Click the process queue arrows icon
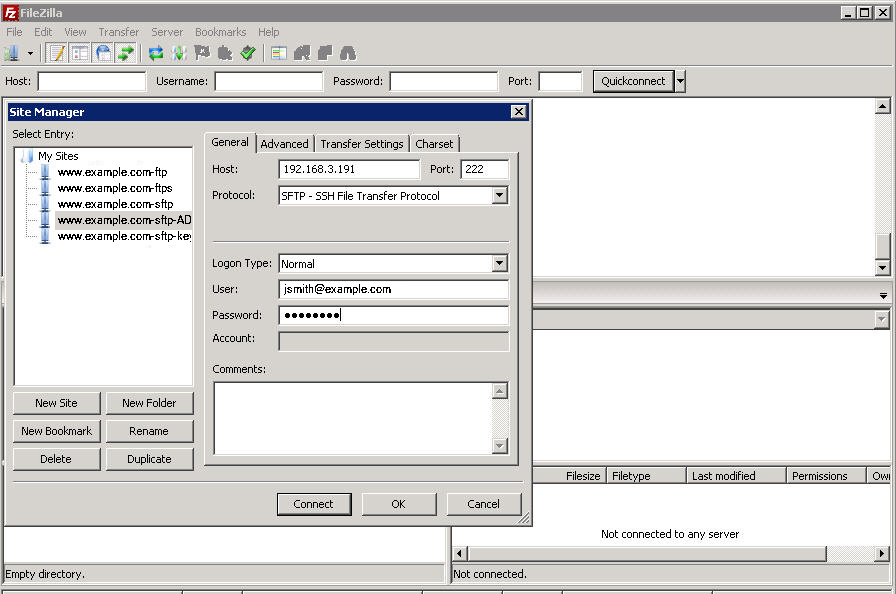This screenshot has height=594, width=896. (x=179, y=54)
